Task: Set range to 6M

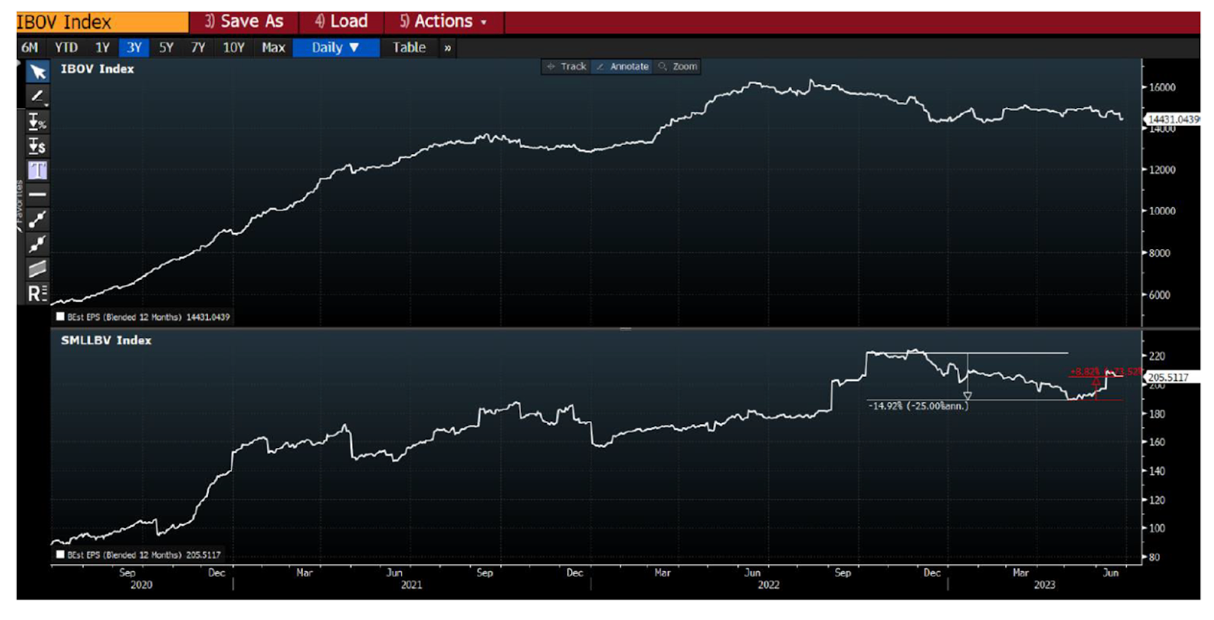Action: tap(30, 47)
